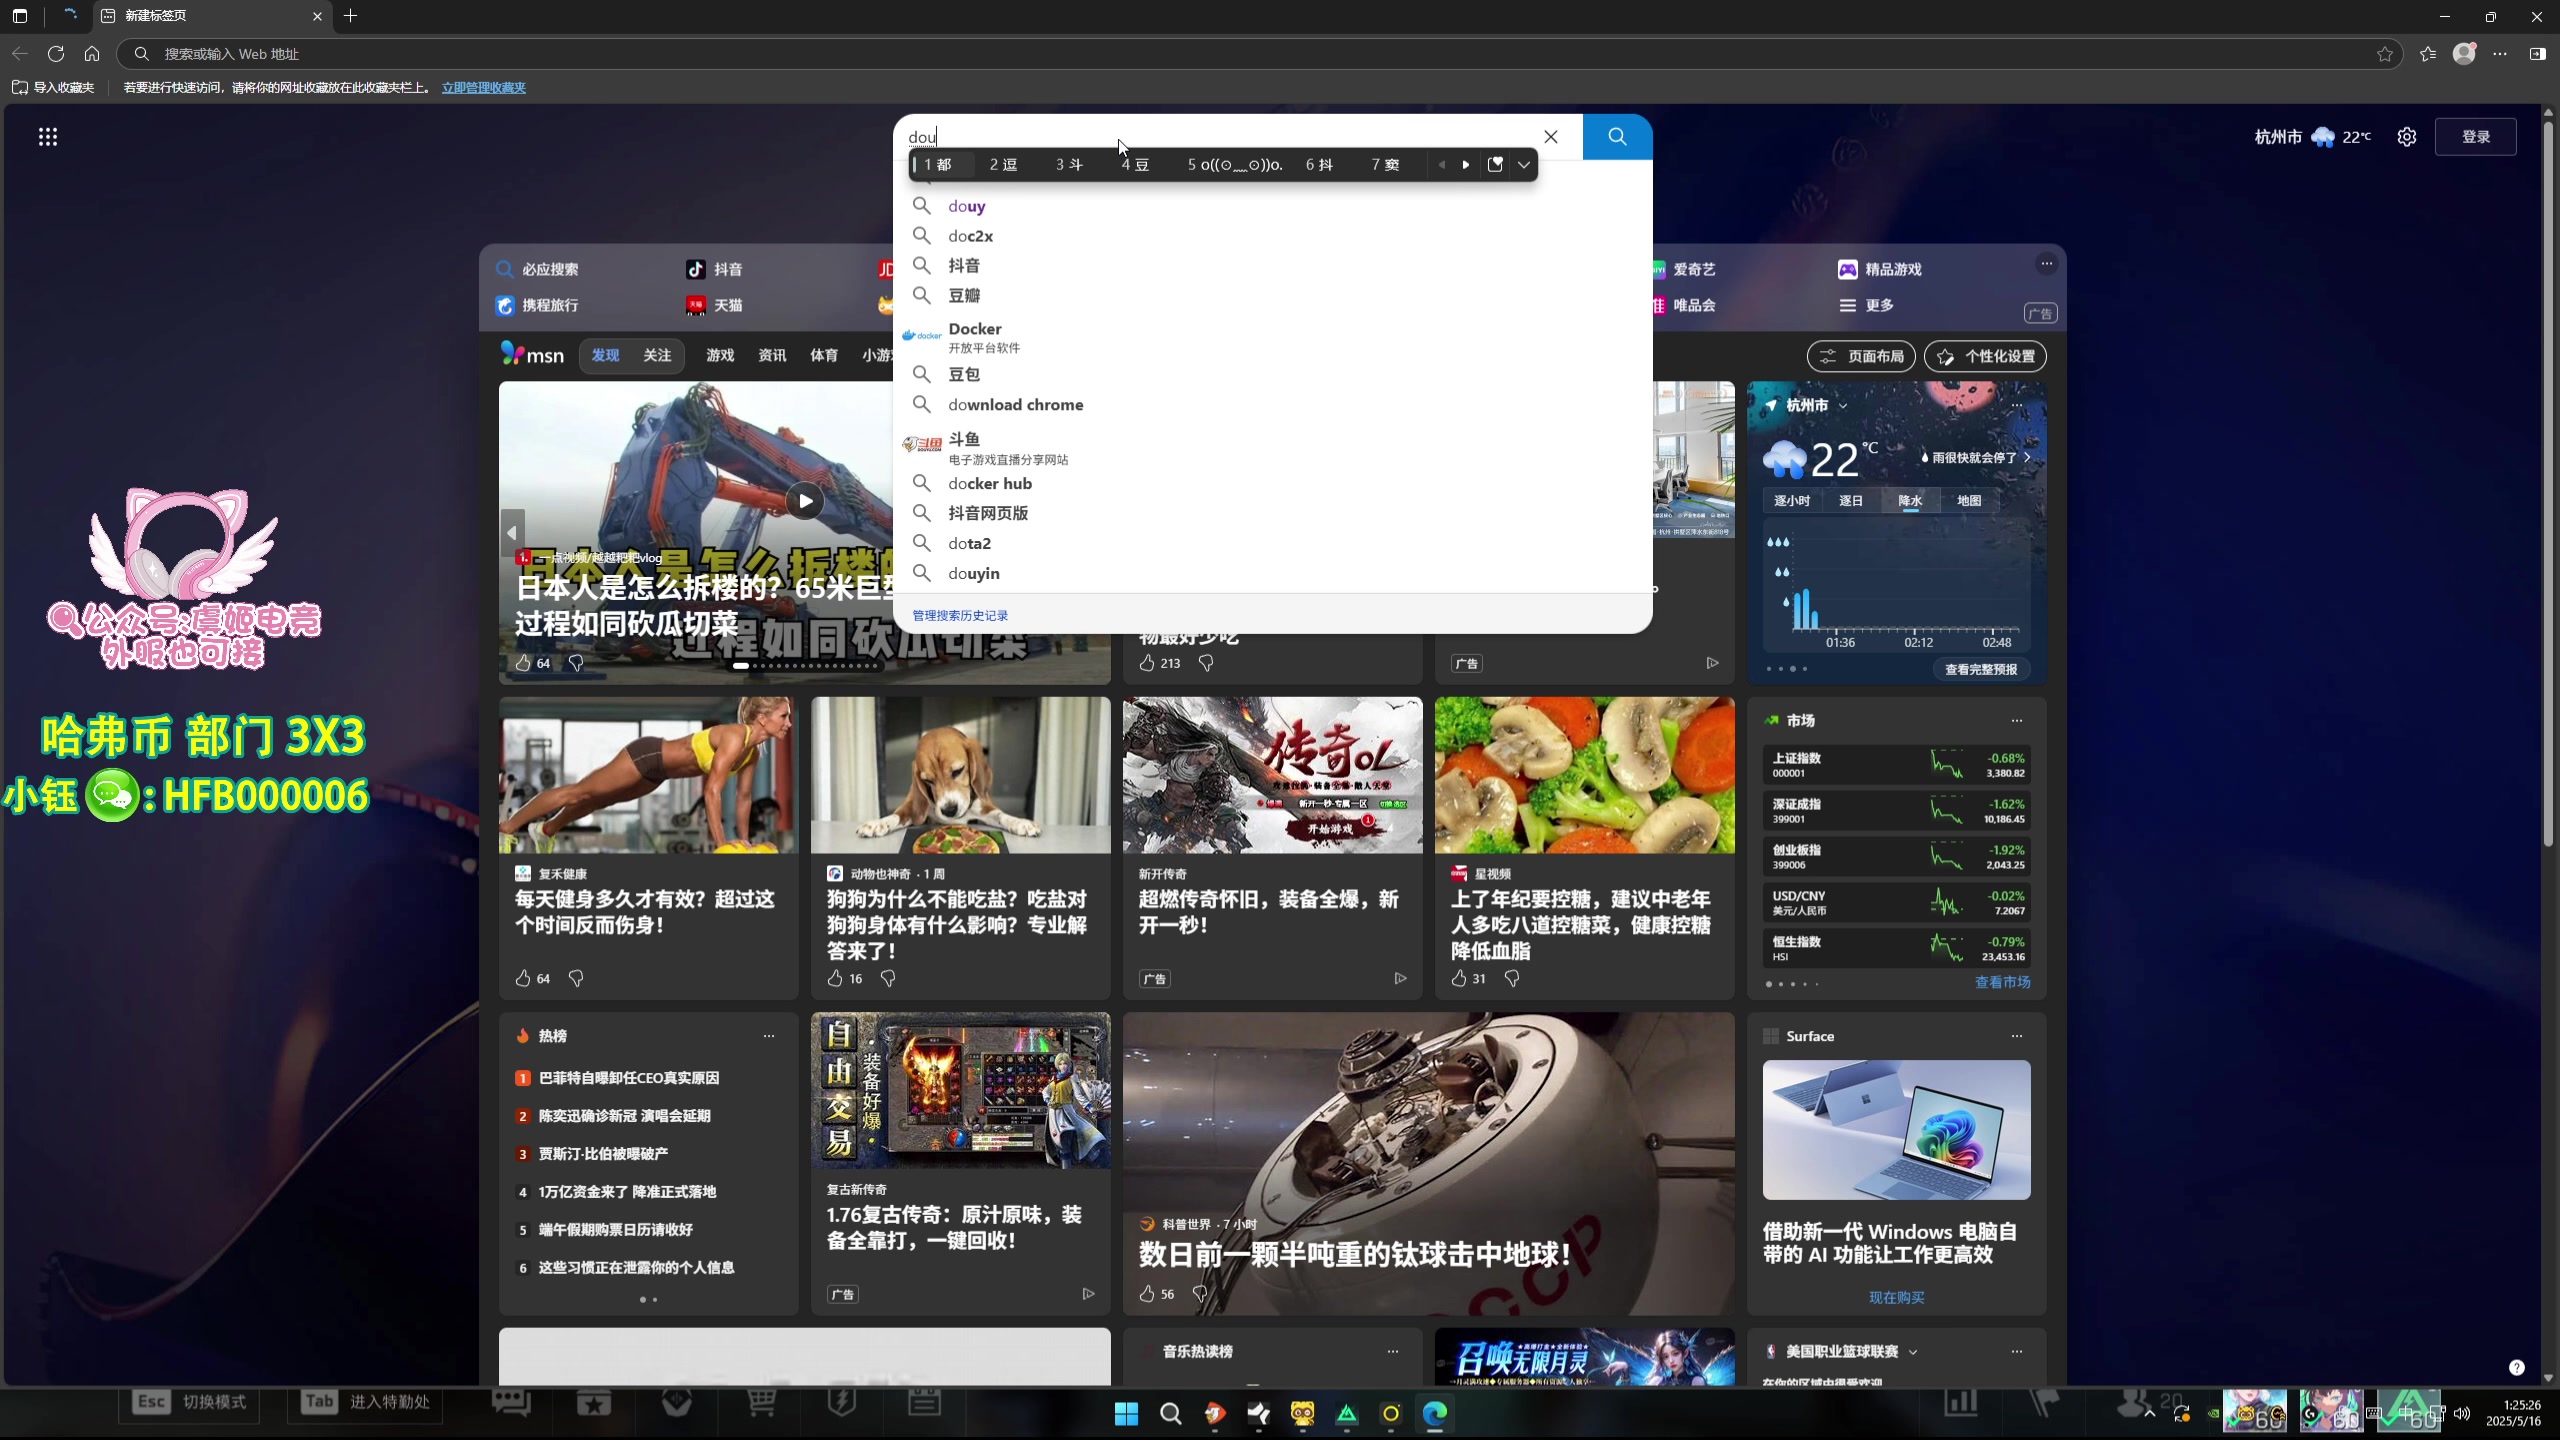Open 天猫 quick link tile
2560x1440 pixels.
(714, 305)
